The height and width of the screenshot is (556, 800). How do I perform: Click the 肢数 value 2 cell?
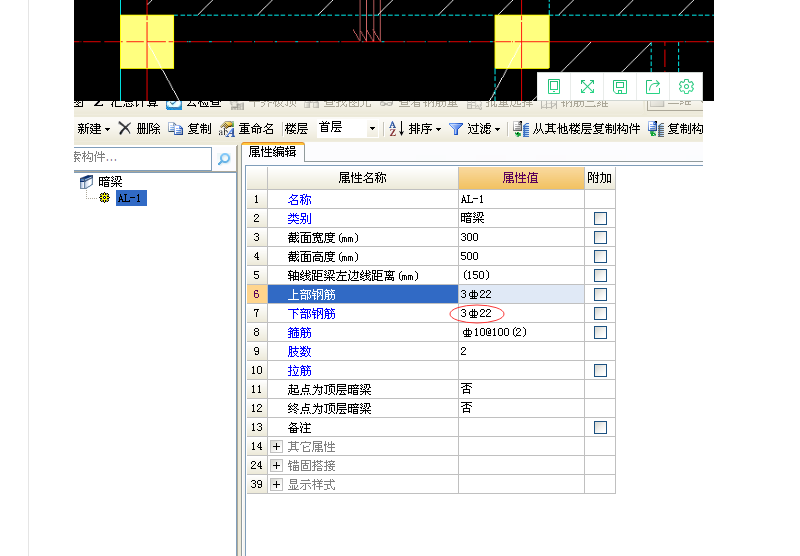pos(521,351)
